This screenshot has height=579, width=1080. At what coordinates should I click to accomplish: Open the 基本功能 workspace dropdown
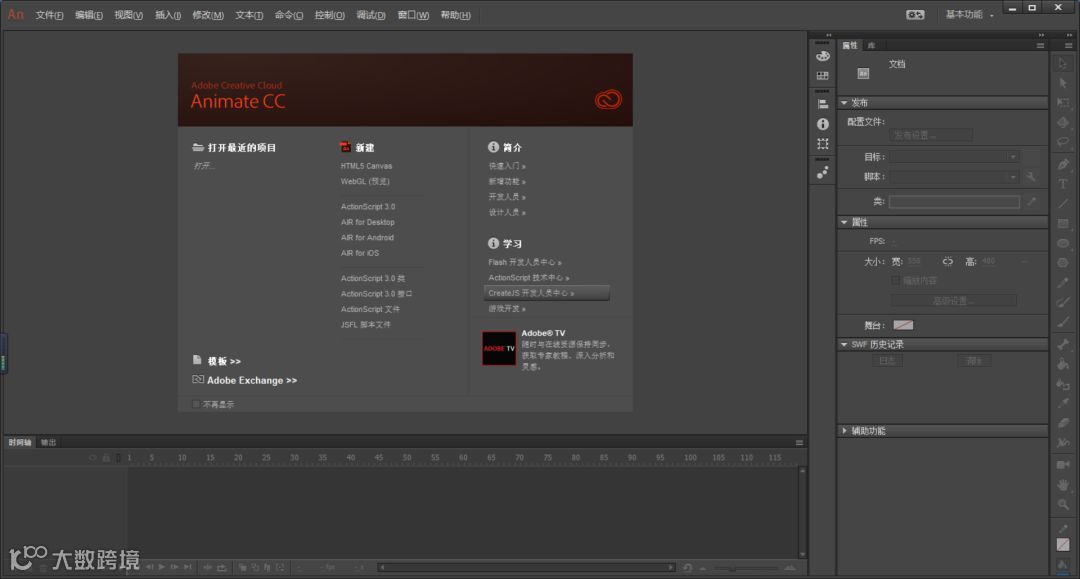point(969,14)
